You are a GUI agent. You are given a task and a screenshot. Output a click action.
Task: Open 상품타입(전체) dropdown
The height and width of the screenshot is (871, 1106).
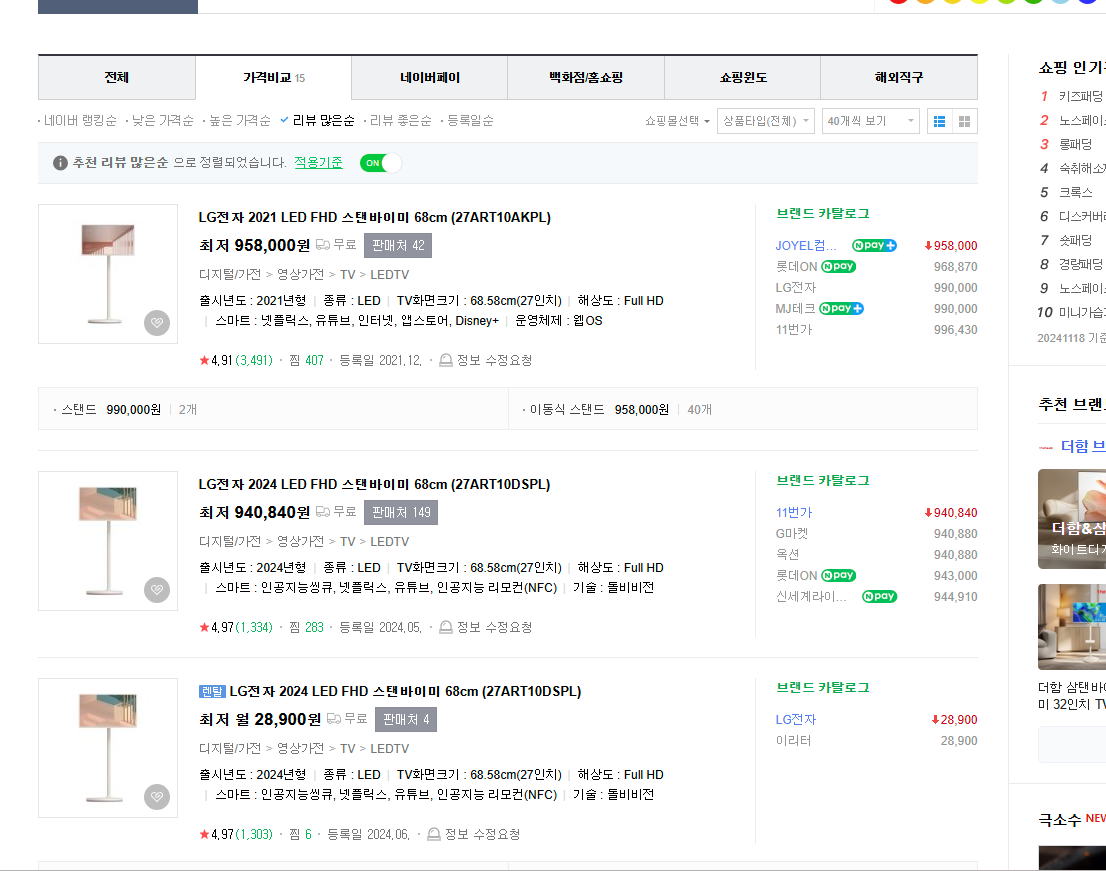[x=766, y=121]
